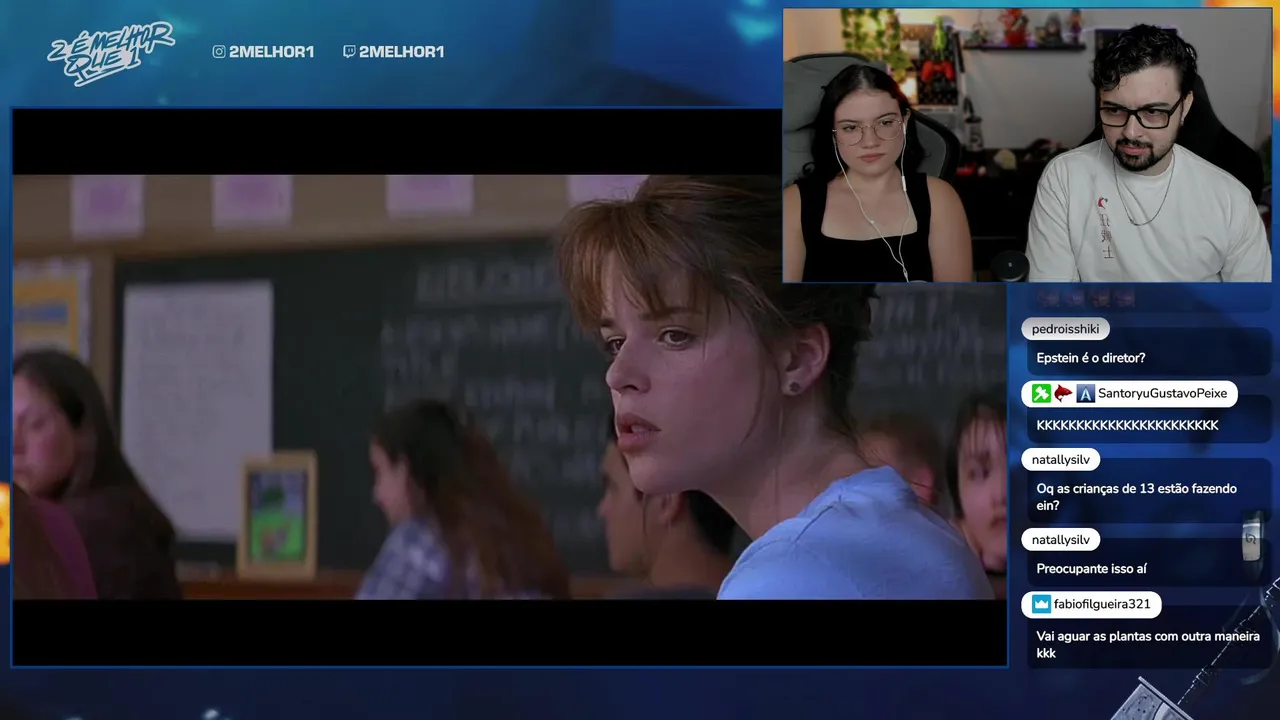Screen dimensions: 1280x720
Task: Click the movie video showing the classroom scene
Action: point(509,387)
